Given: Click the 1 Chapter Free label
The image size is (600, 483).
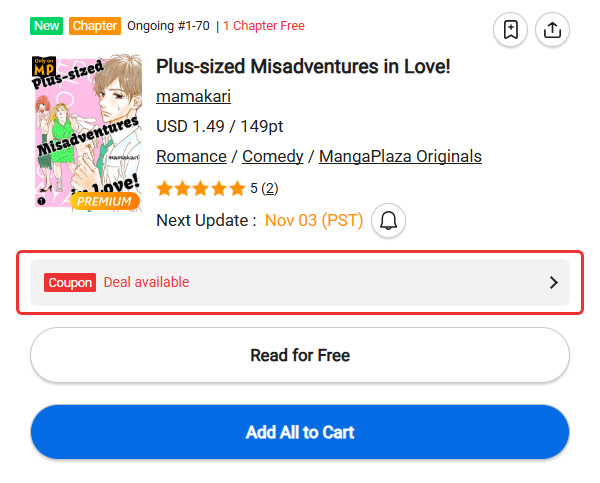Looking at the screenshot, I should (264, 26).
